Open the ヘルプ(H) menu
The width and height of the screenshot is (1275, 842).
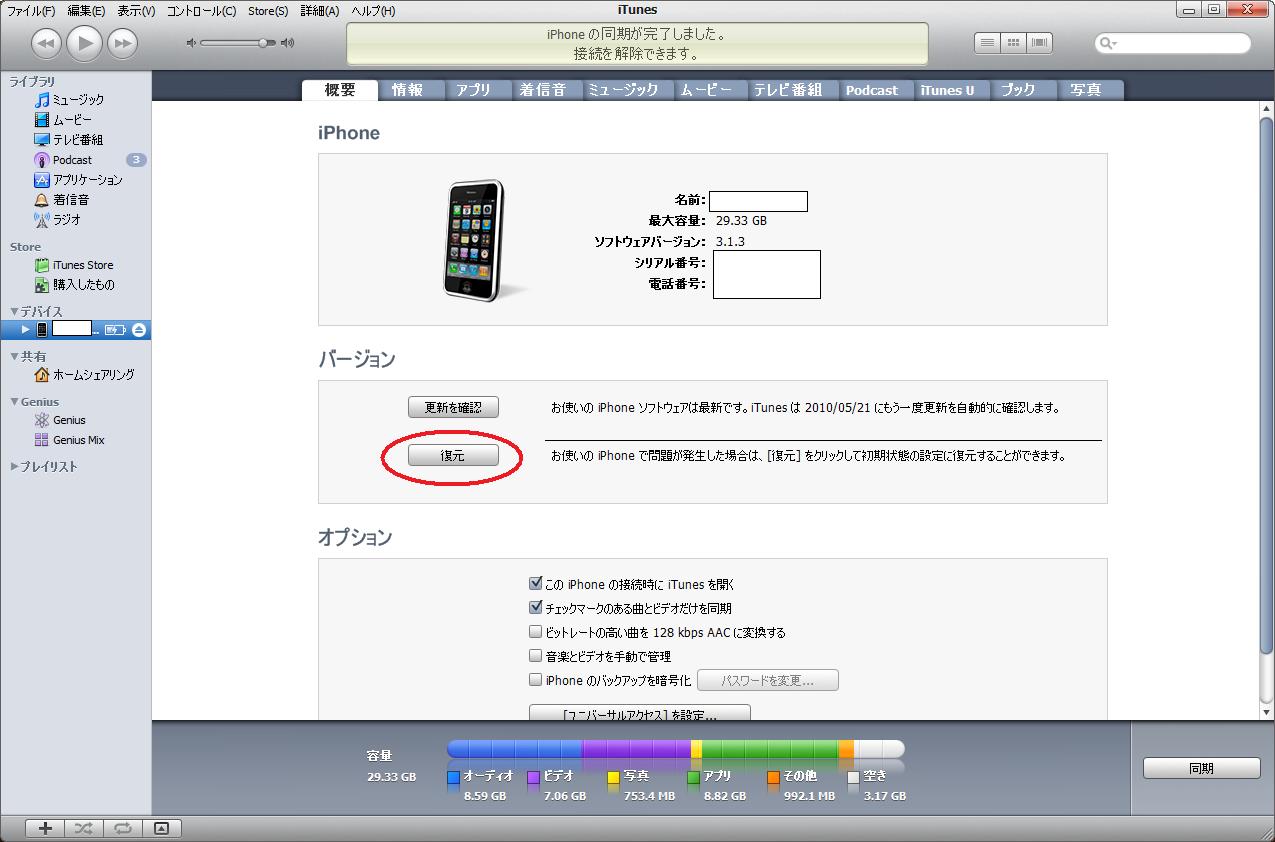click(373, 11)
